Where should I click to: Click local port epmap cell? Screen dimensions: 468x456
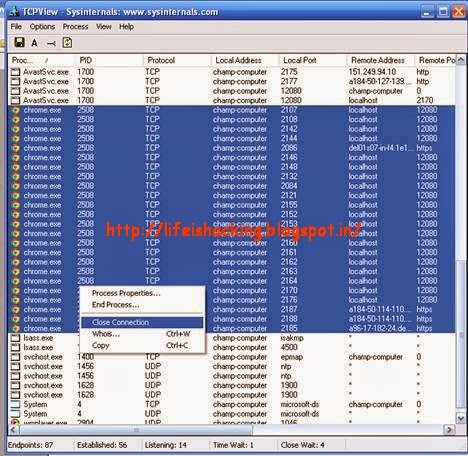point(291,357)
